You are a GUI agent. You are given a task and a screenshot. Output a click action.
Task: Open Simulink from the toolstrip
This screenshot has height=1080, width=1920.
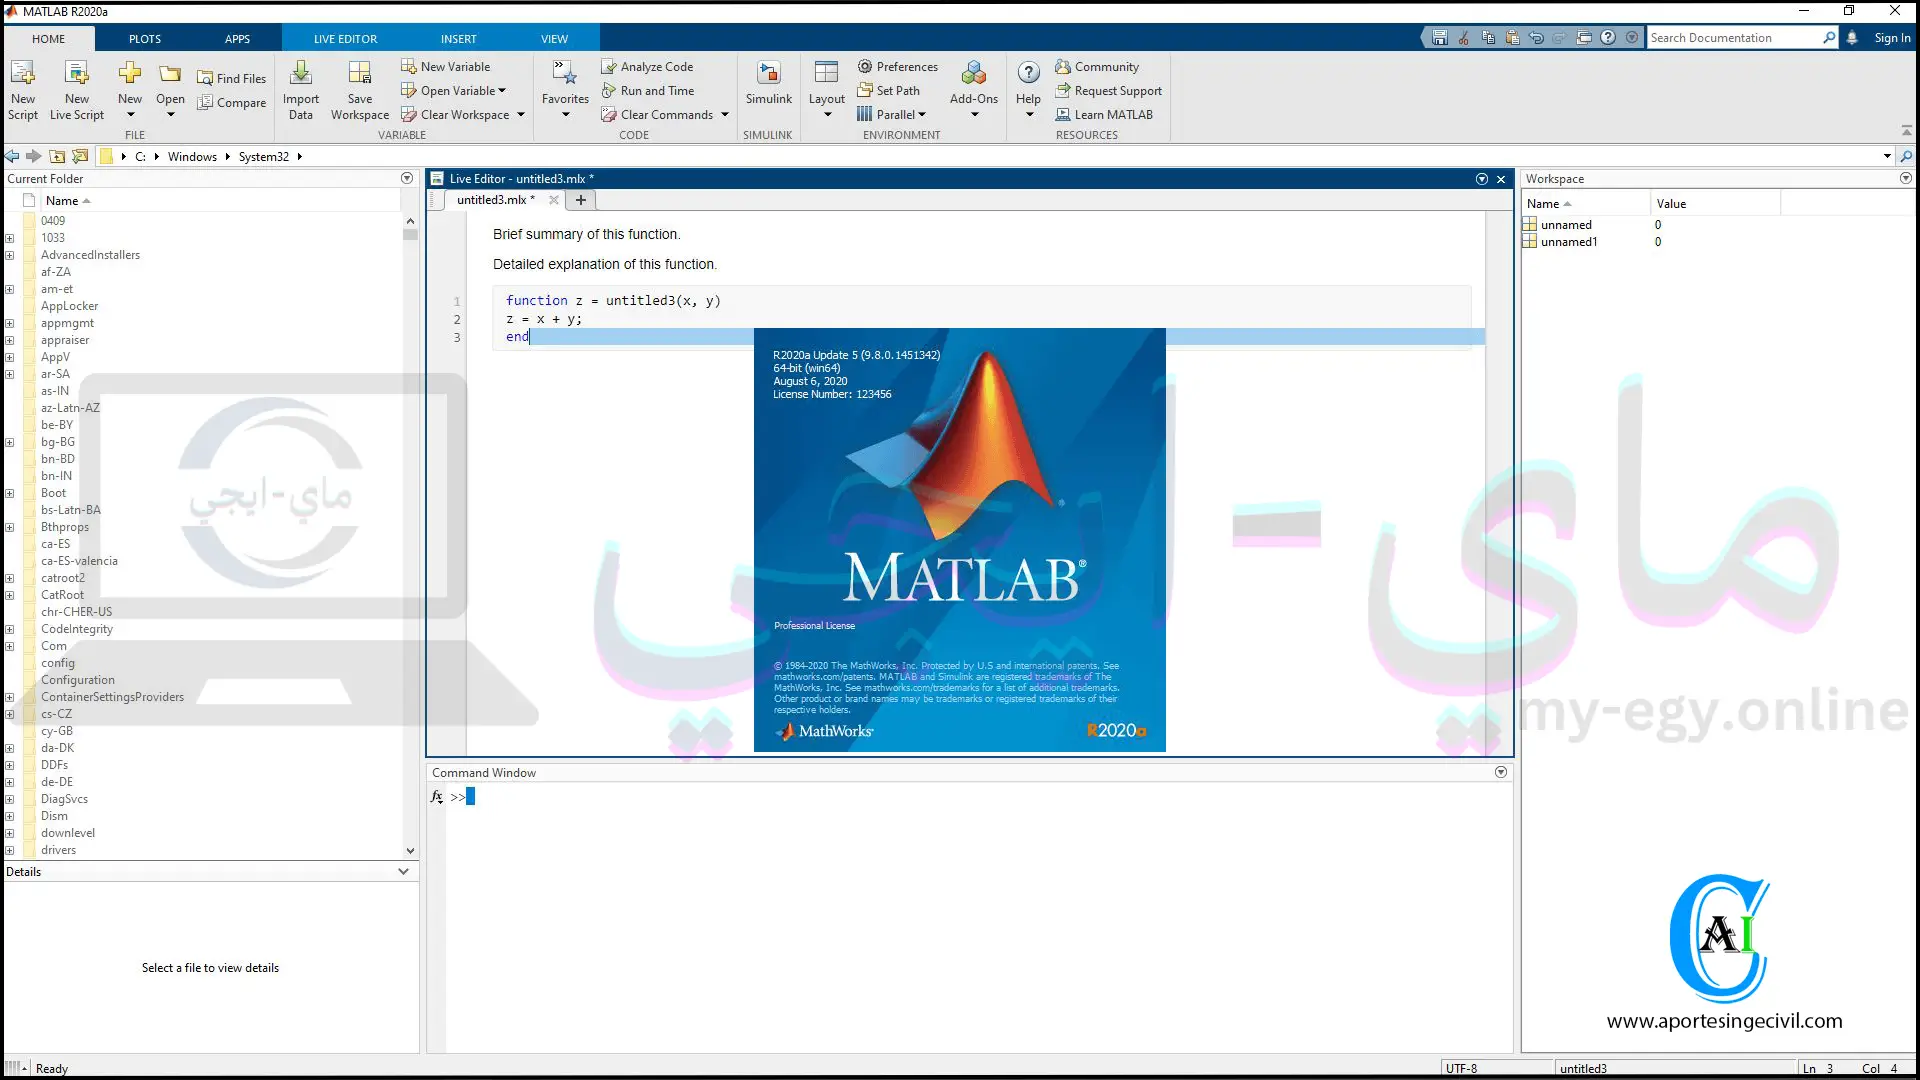[768, 82]
